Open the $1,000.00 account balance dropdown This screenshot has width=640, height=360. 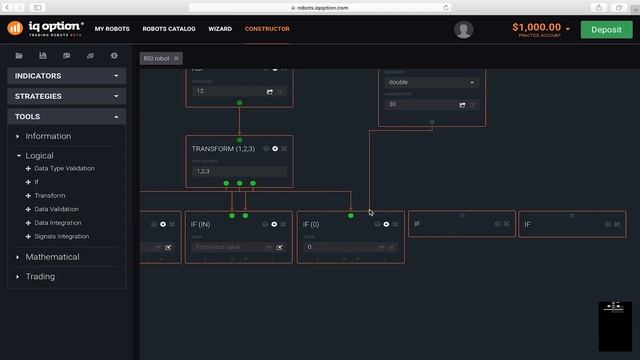[x=541, y=28]
